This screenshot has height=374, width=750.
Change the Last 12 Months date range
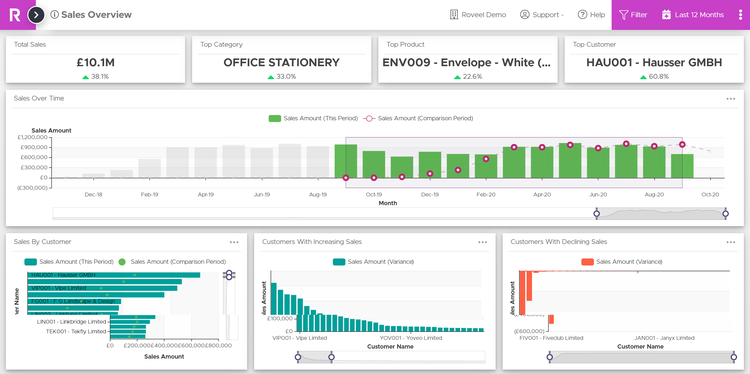pyautogui.click(x=693, y=15)
